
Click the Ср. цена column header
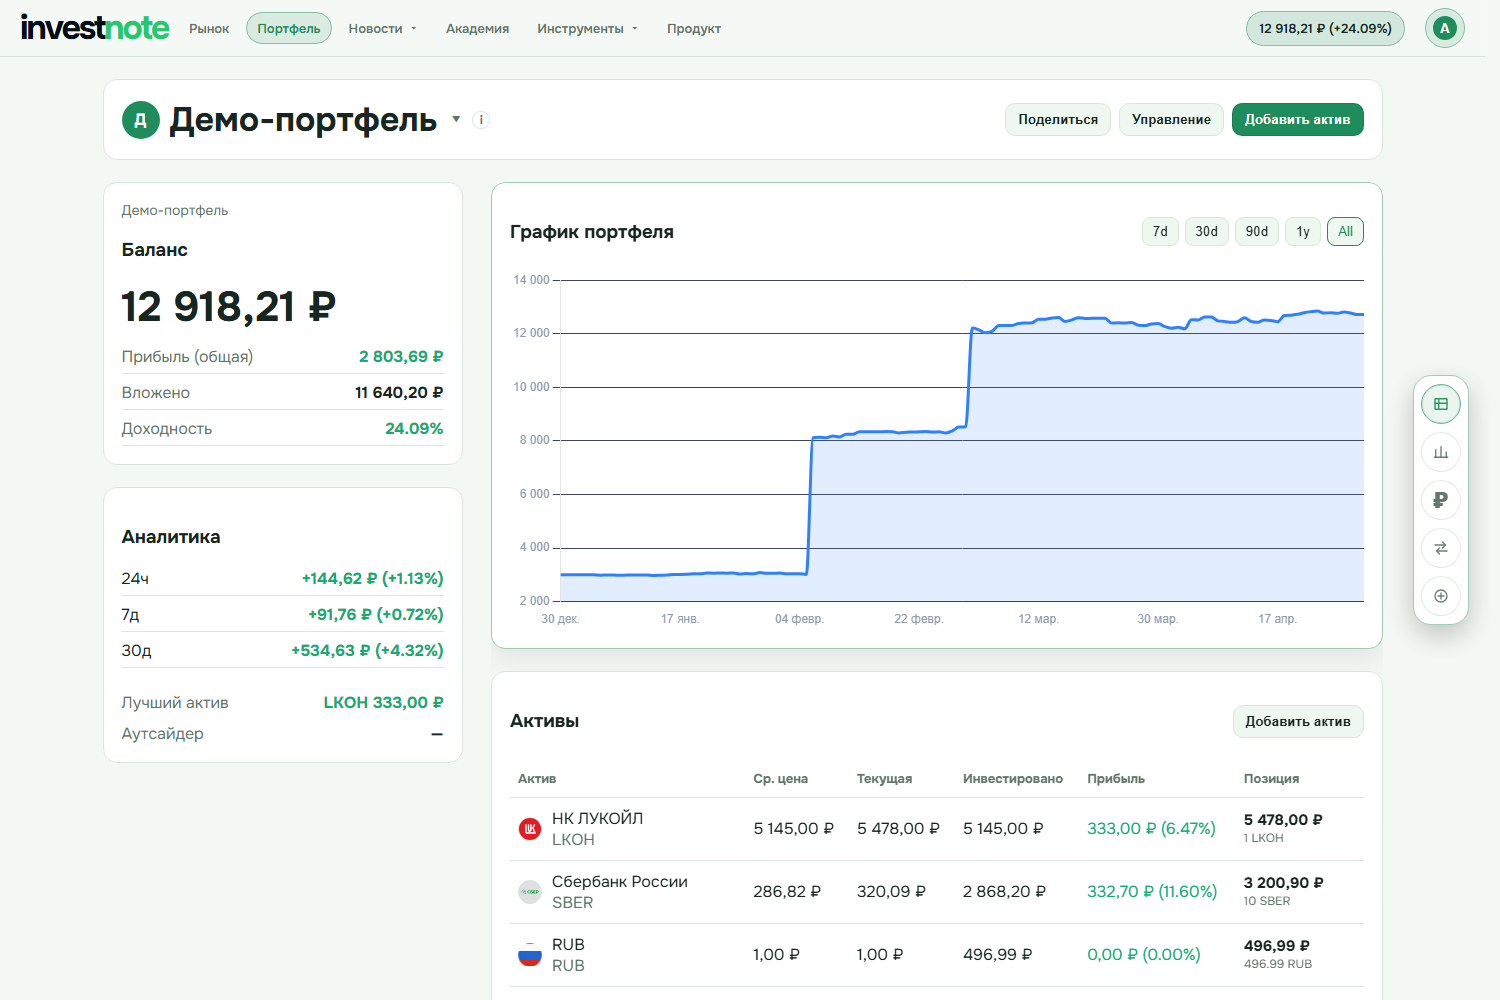[x=780, y=779]
